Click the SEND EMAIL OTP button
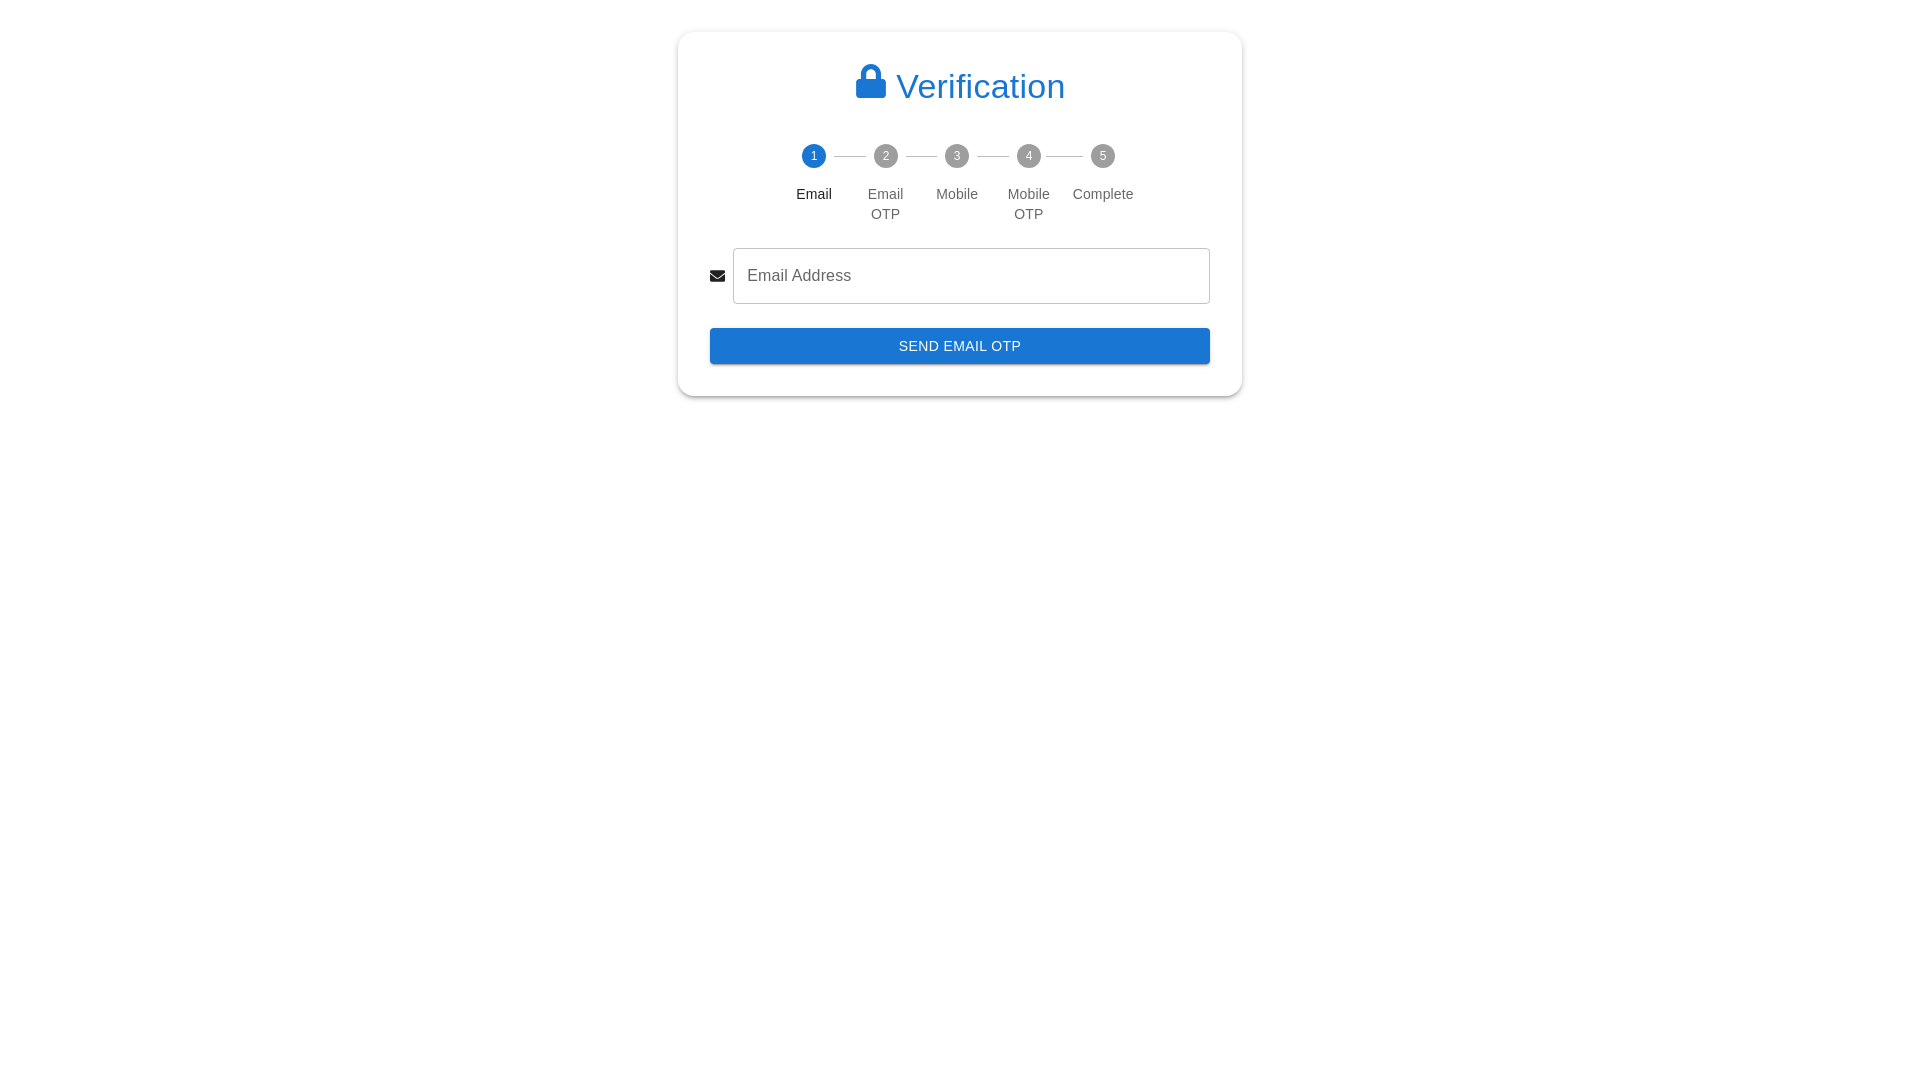Image resolution: width=1920 pixels, height=1080 pixels. [x=960, y=346]
